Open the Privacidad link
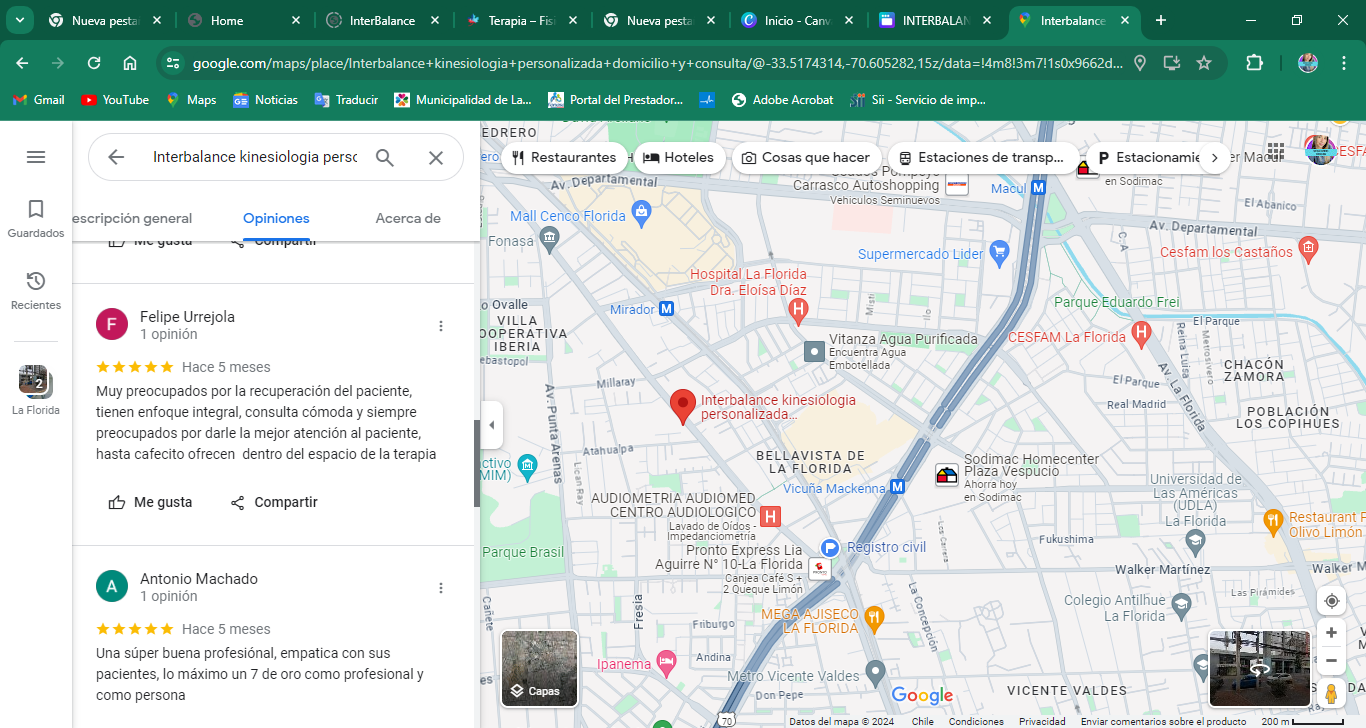This screenshot has height=728, width=1366. tap(1042, 721)
